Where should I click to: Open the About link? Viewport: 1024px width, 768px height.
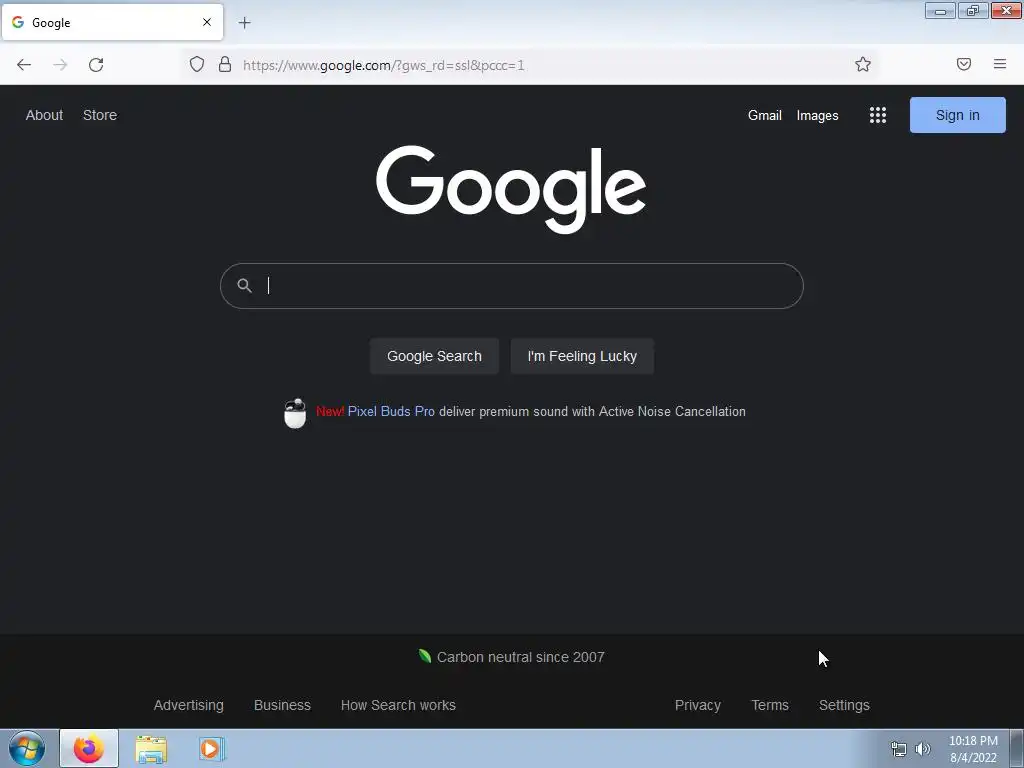pyautogui.click(x=44, y=115)
